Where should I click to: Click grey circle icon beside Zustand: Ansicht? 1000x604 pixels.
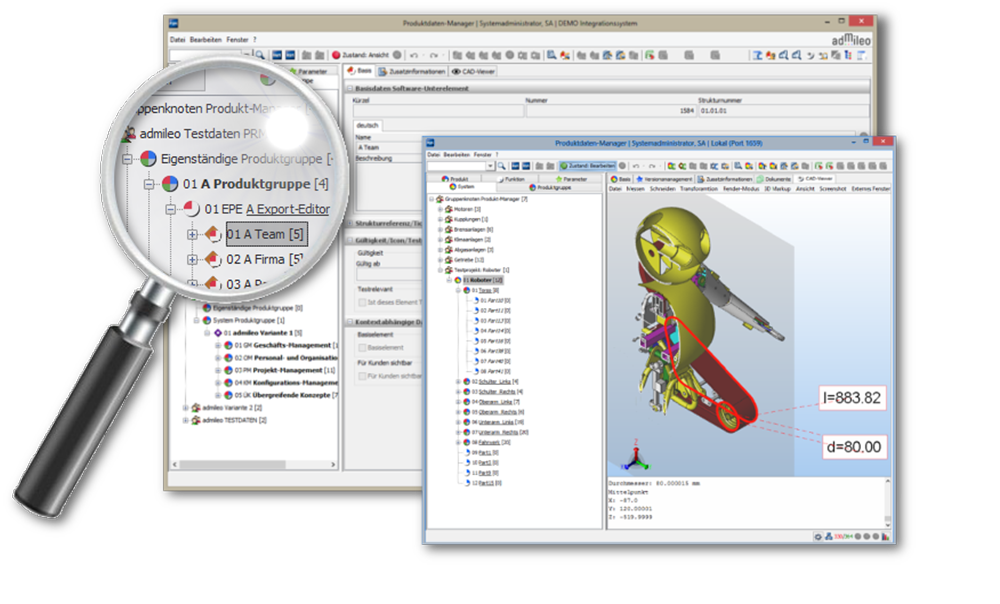pyautogui.click(x=397, y=55)
